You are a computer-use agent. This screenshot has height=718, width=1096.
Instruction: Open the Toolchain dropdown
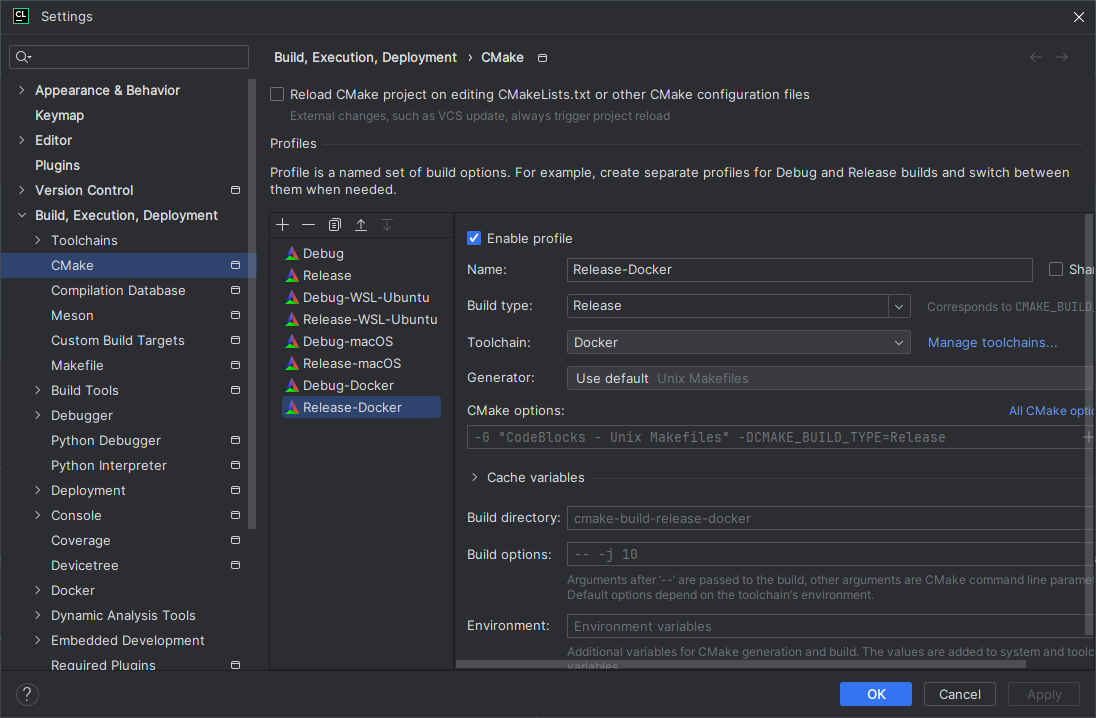(x=898, y=341)
